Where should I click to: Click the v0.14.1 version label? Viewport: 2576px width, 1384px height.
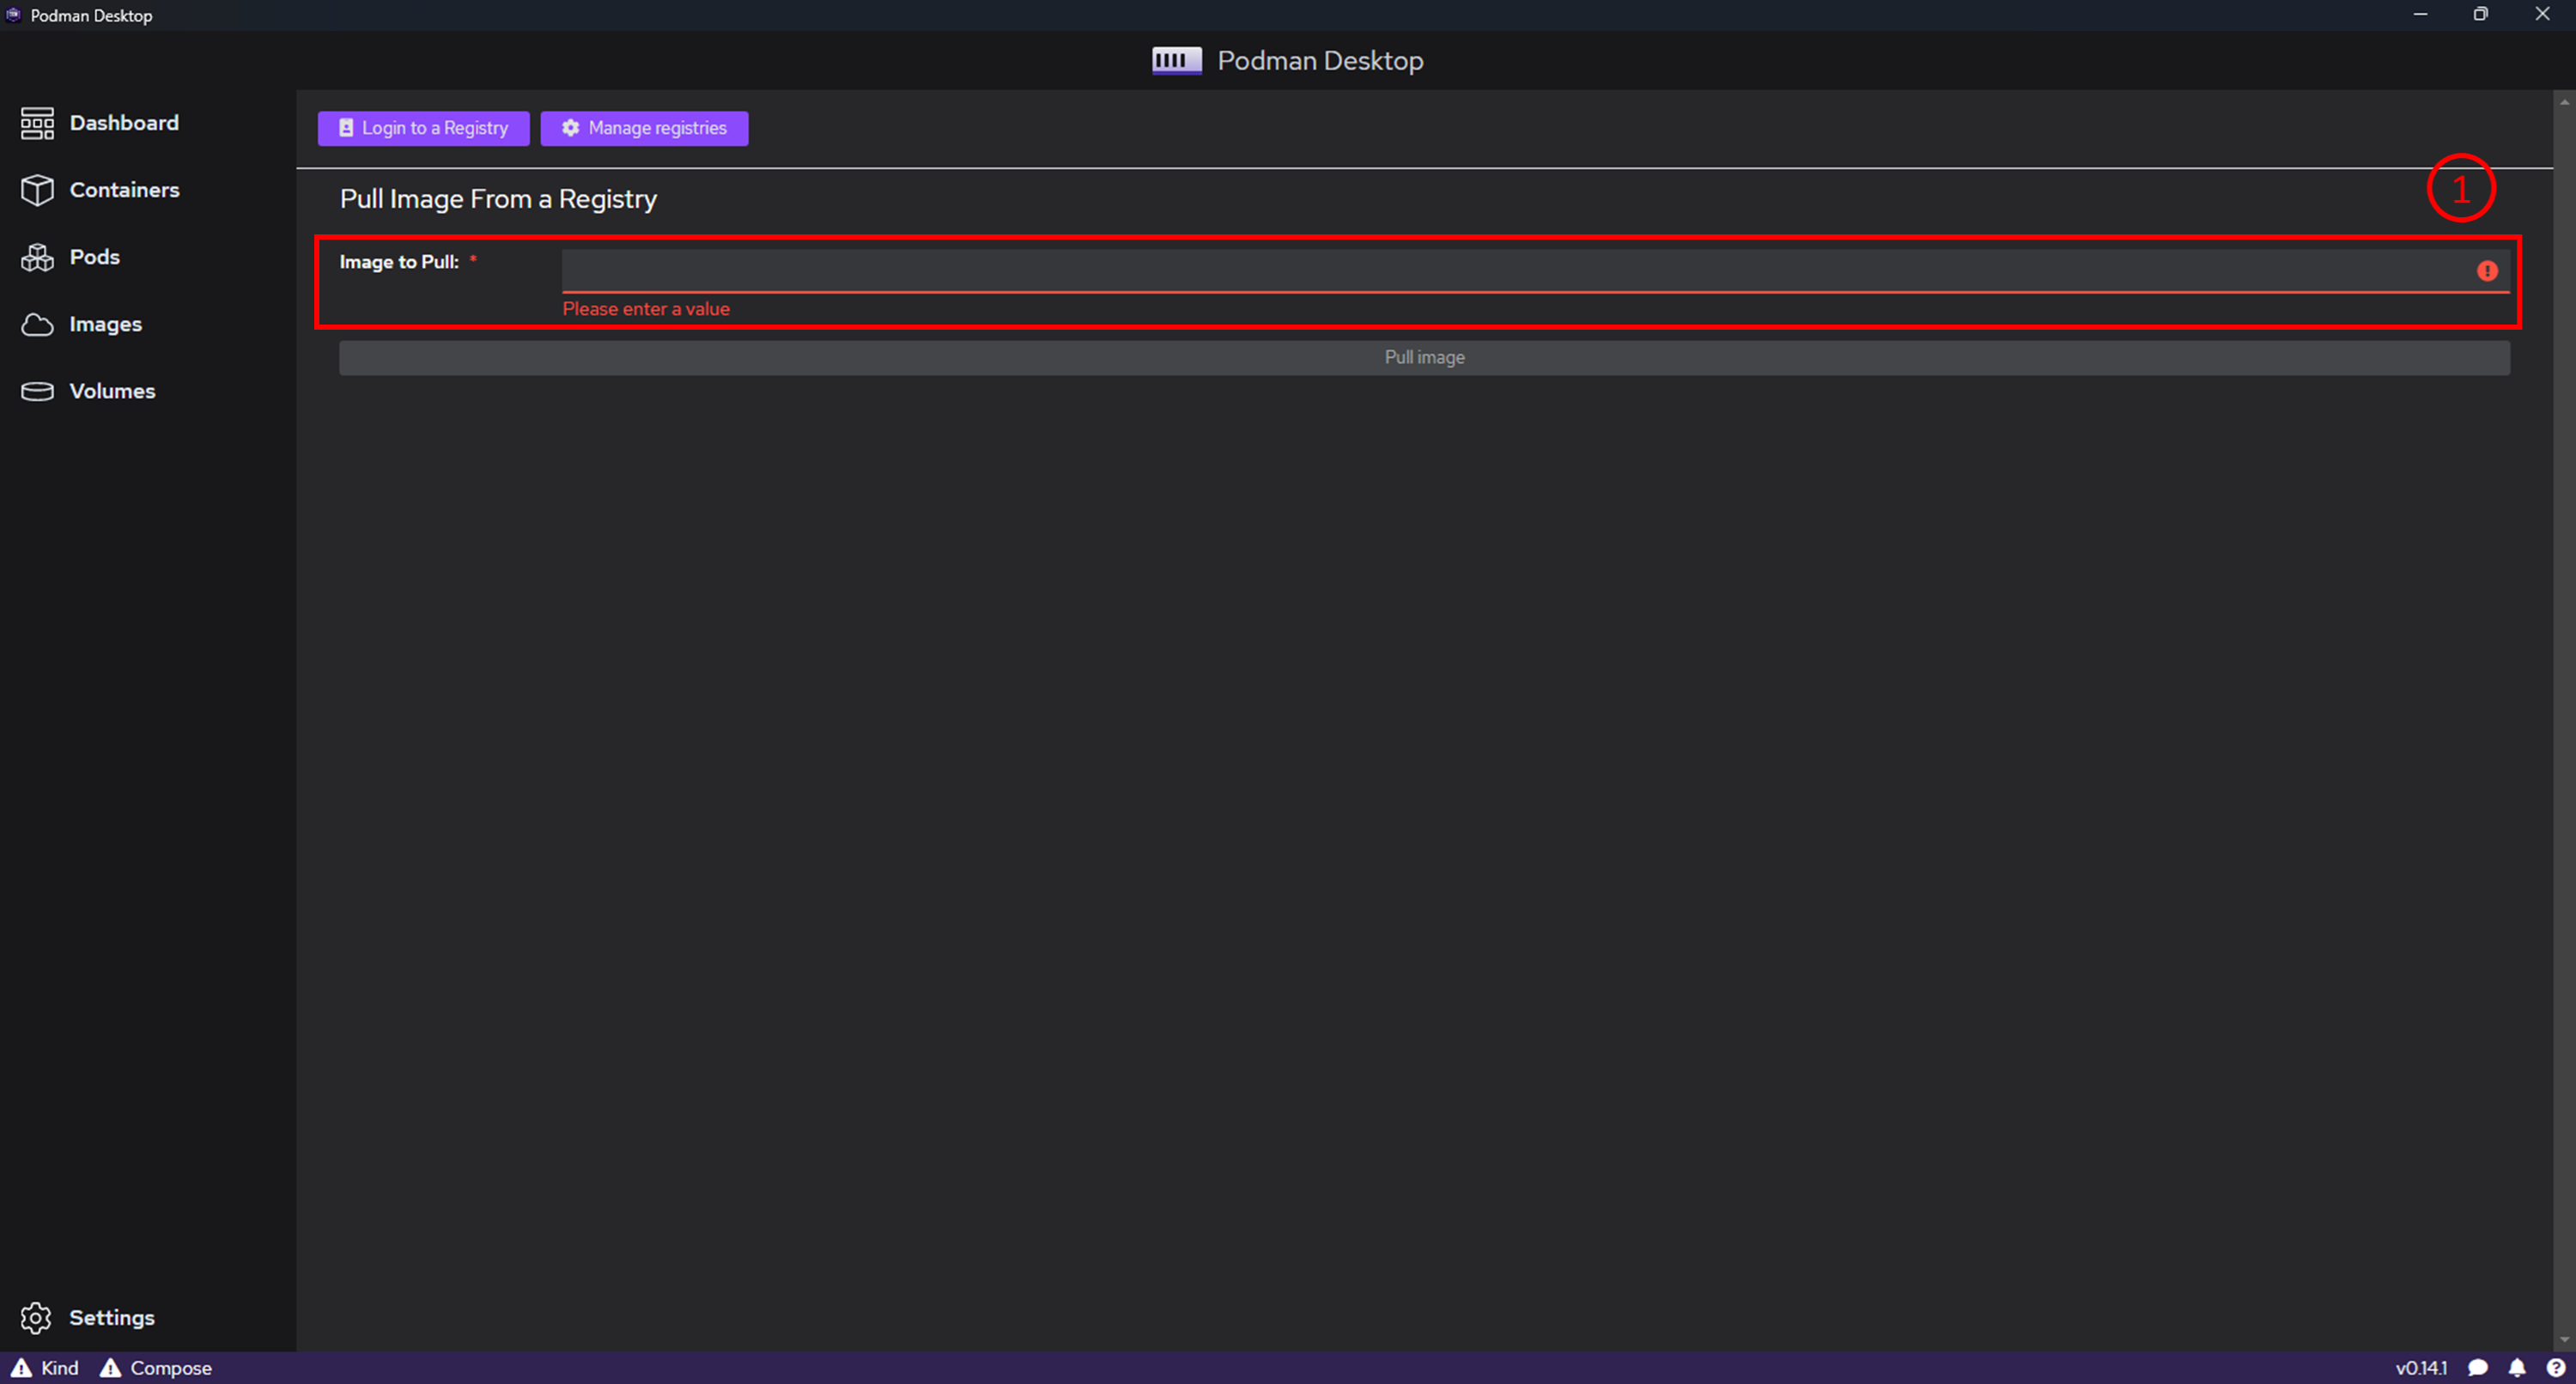coord(2421,1368)
